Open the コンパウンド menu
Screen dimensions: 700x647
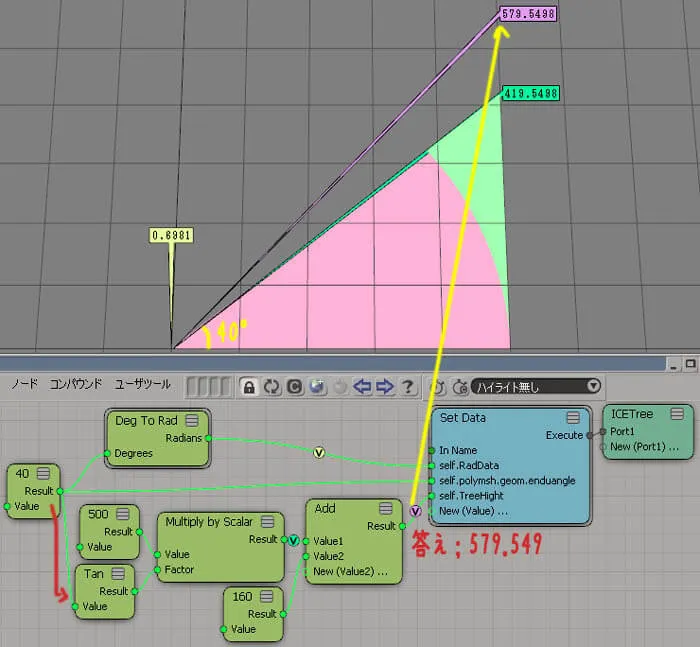click(x=75, y=384)
